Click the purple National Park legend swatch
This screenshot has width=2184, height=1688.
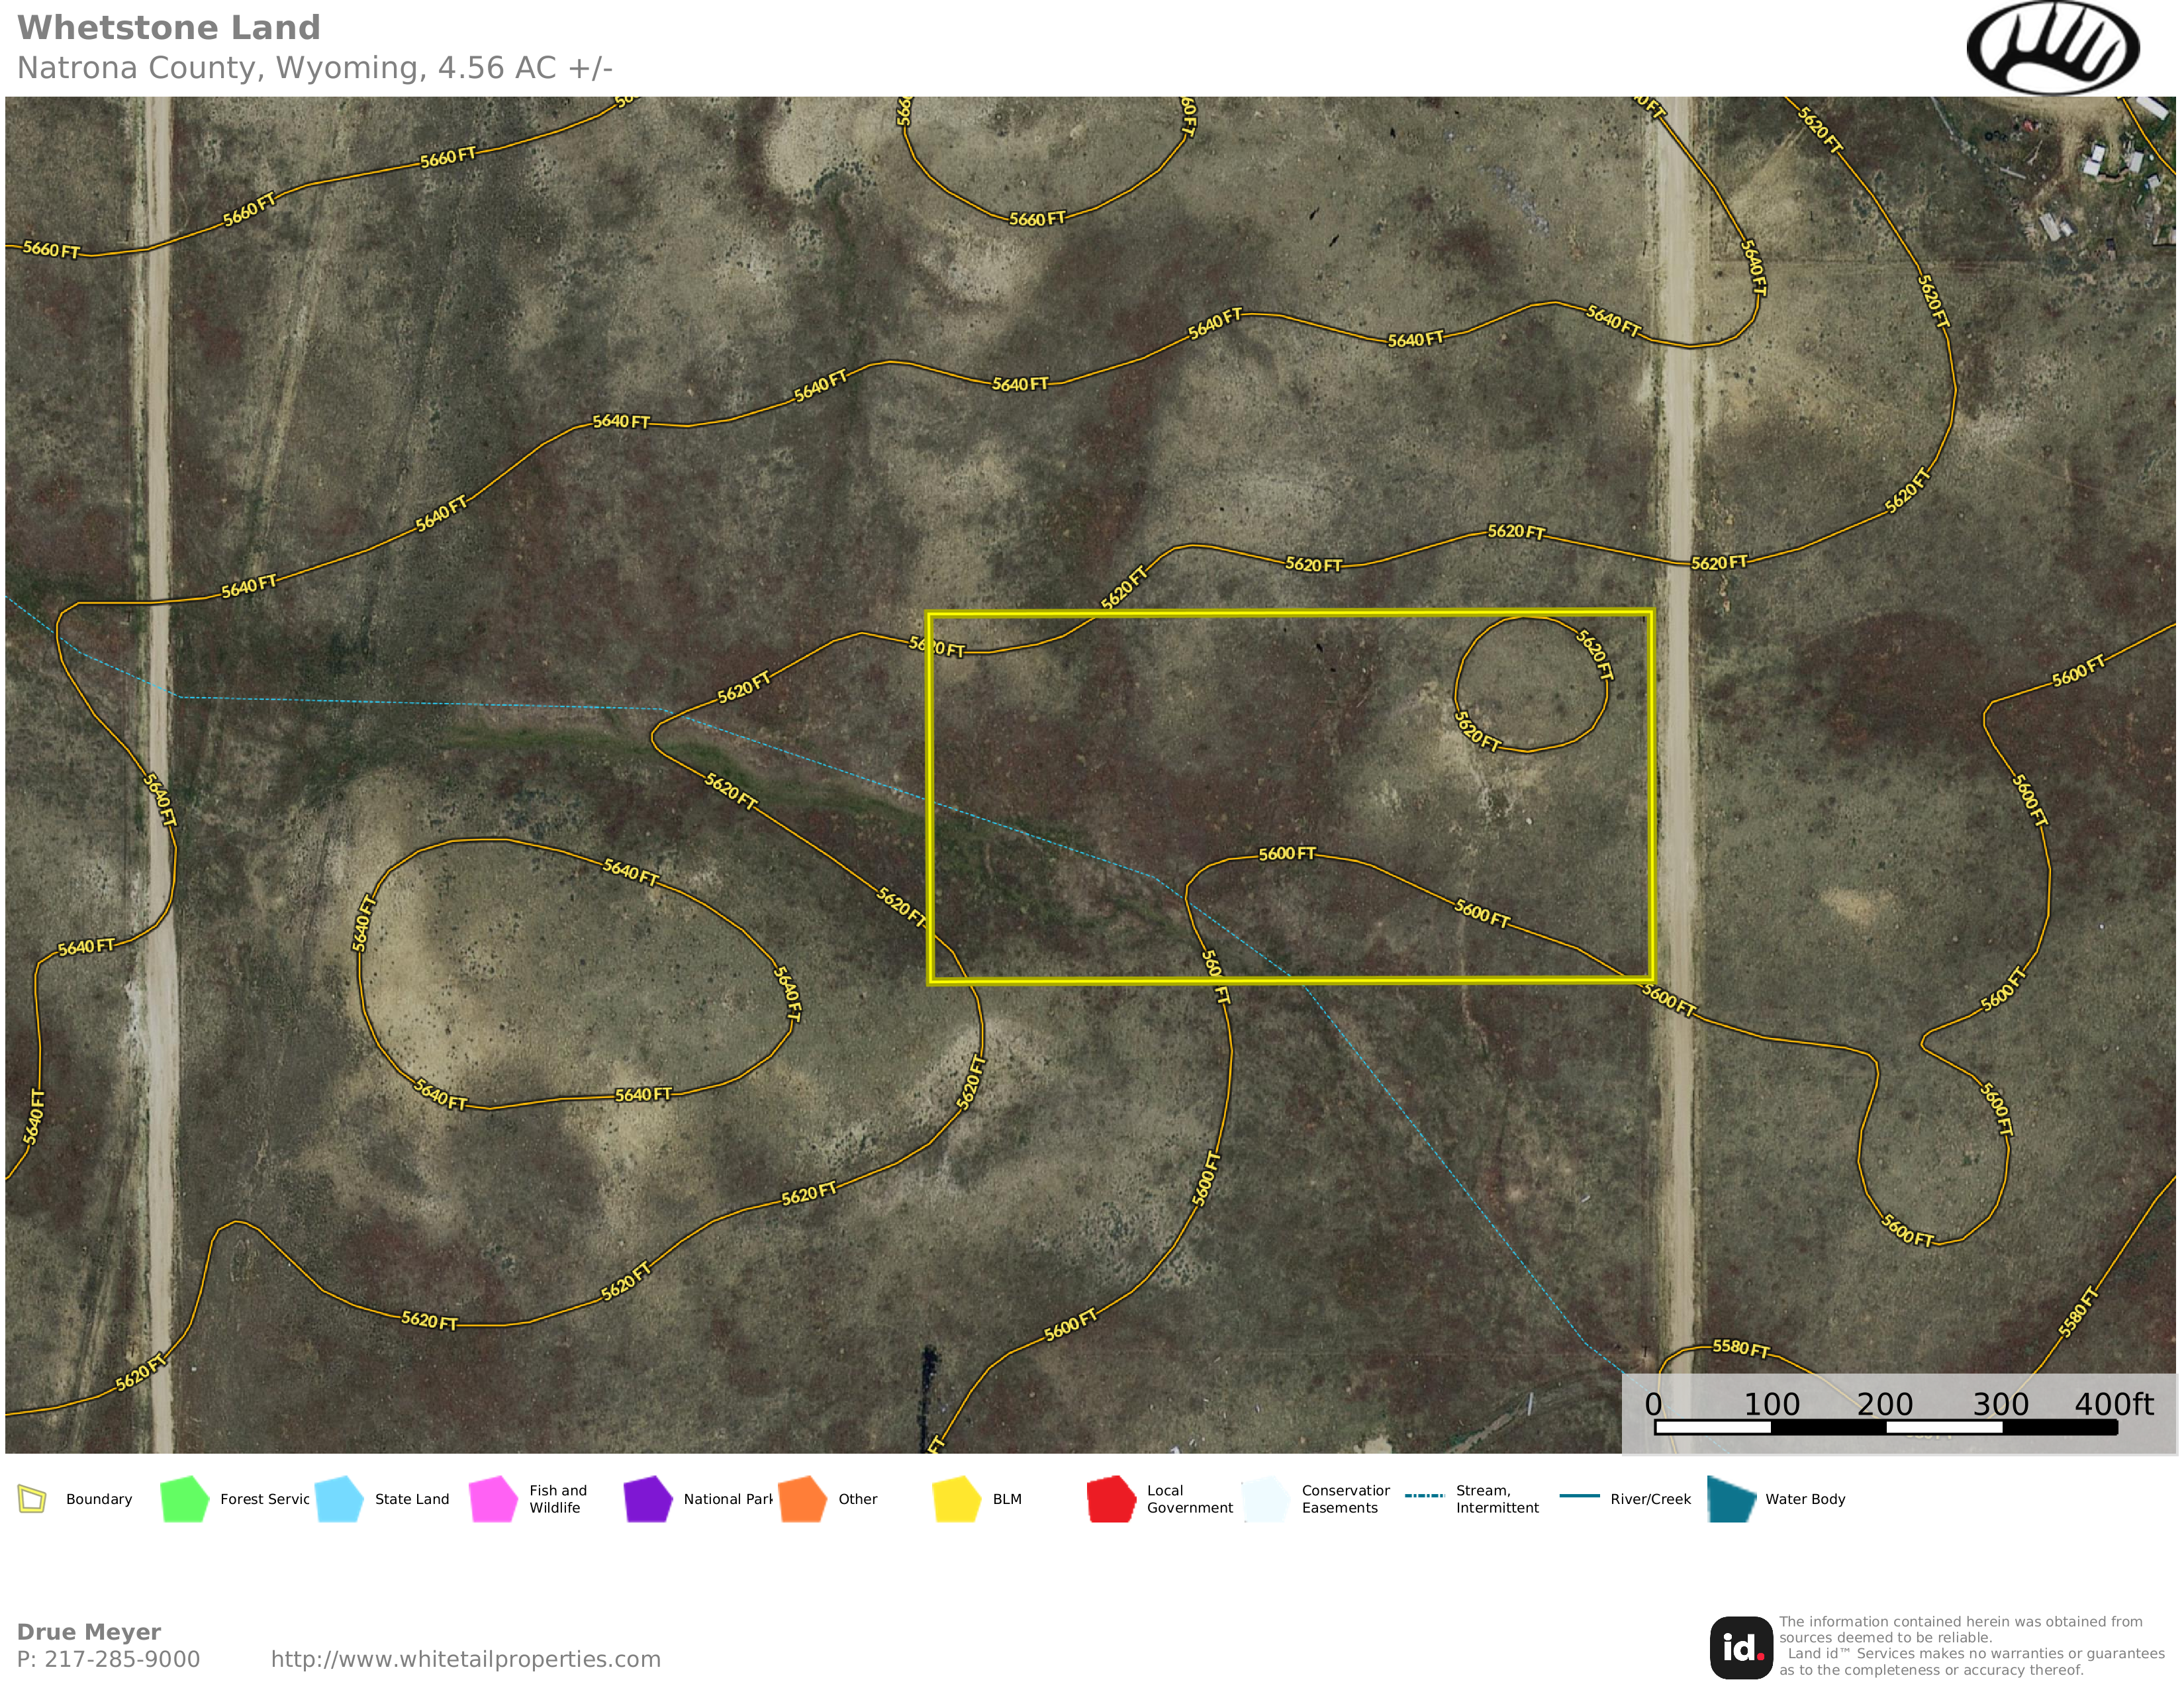(x=647, y=1499)
